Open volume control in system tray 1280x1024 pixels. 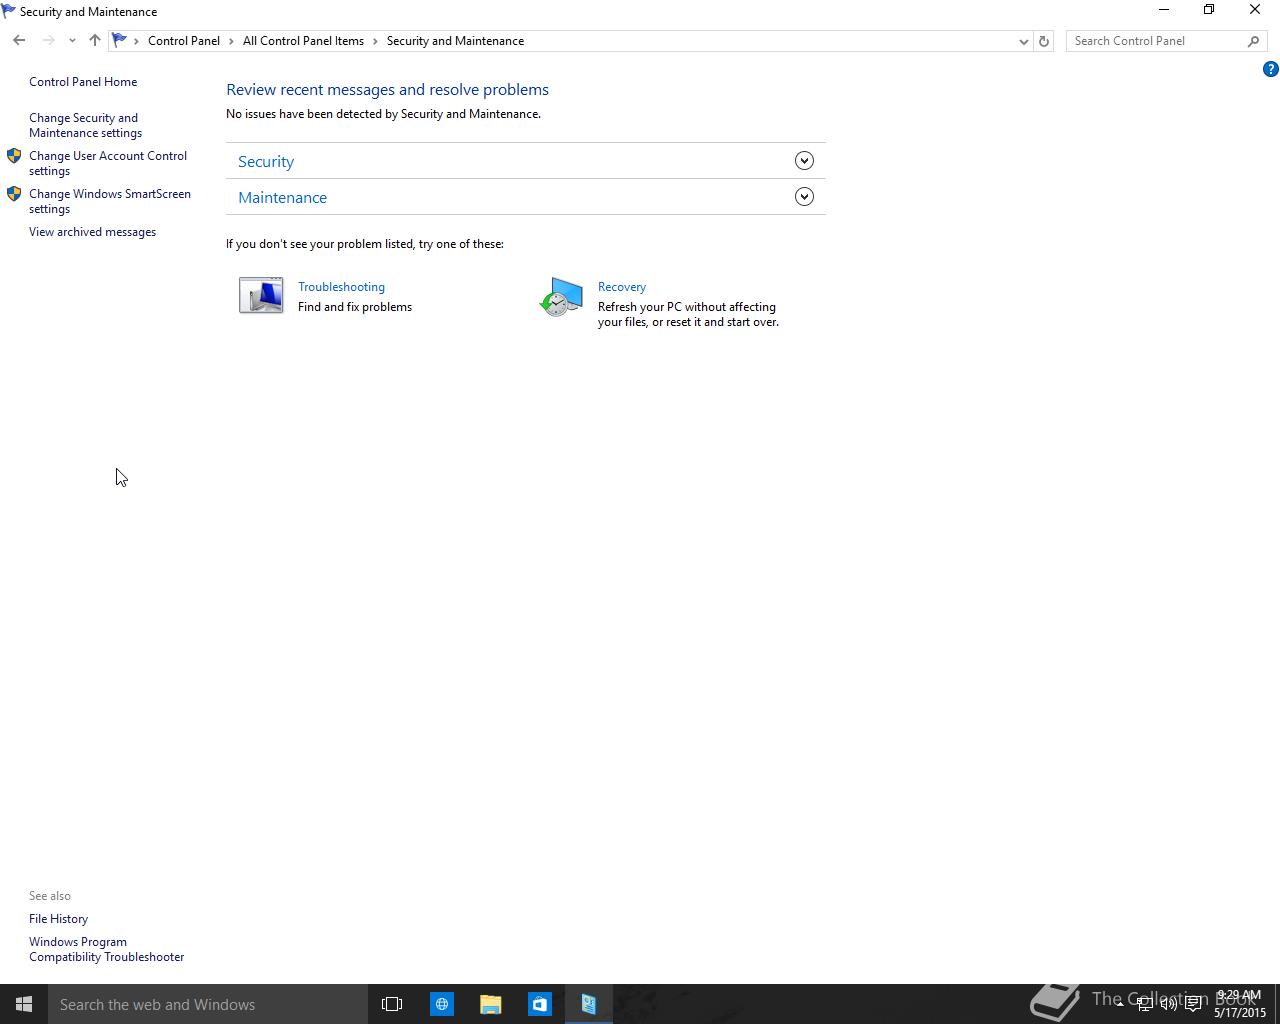tap(1168, 1004)
